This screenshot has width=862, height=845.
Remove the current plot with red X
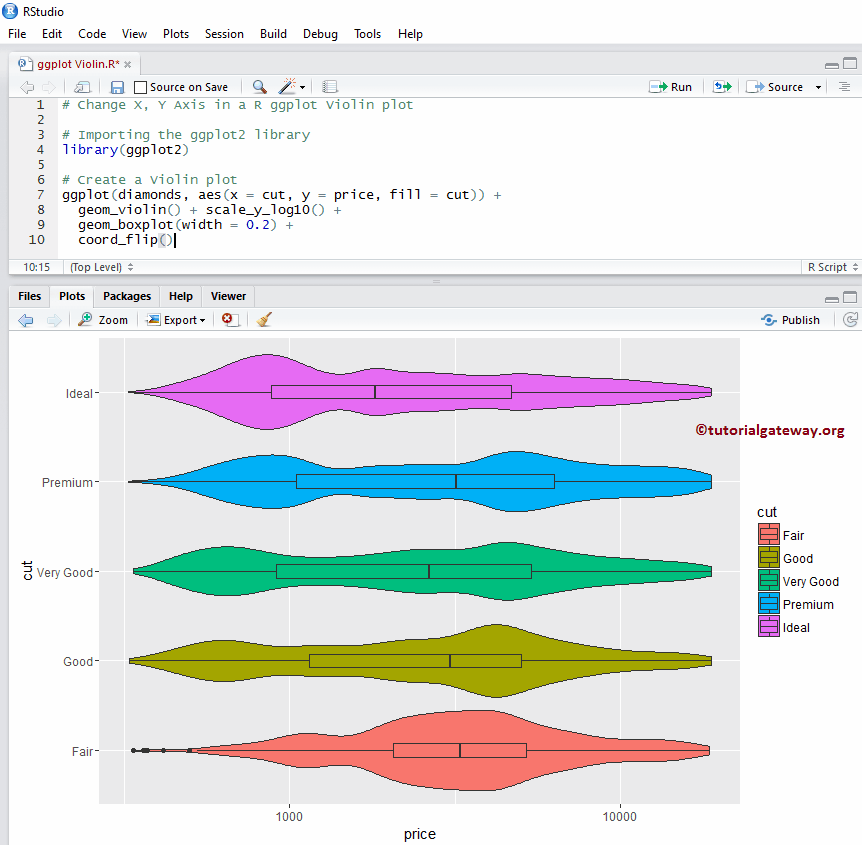229,320
